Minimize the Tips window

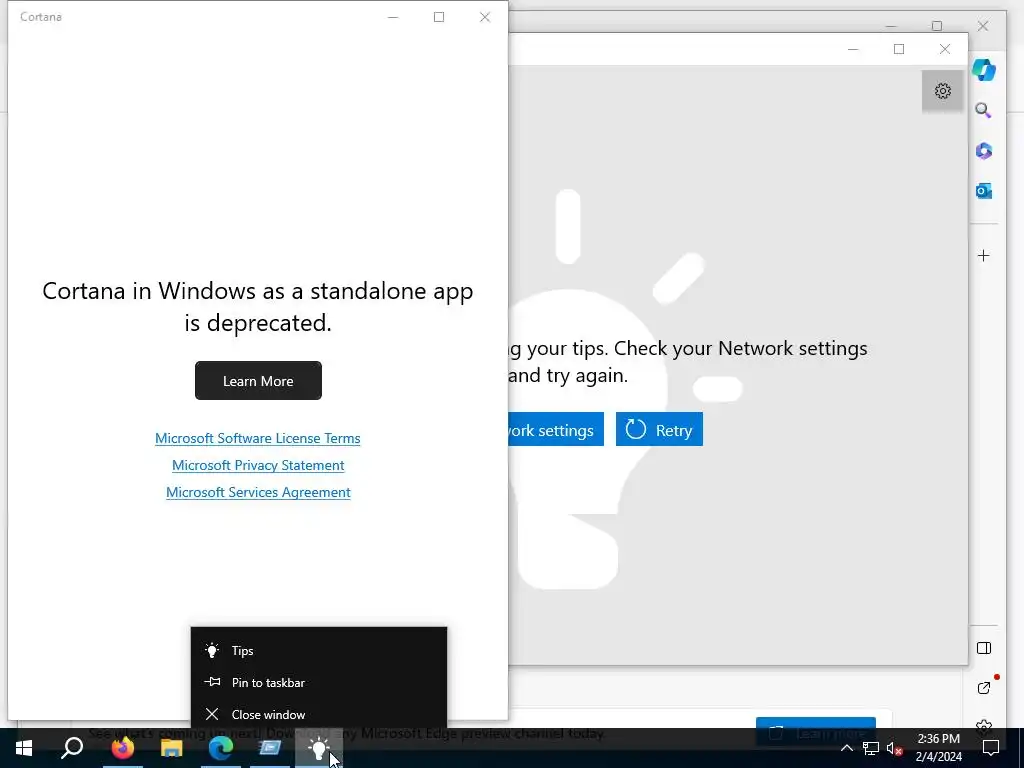click(x=853, y=49)
